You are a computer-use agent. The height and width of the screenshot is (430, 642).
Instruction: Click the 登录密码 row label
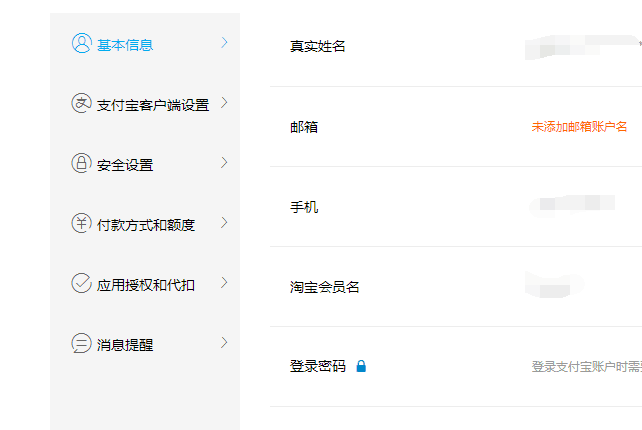tap(318, 366)
